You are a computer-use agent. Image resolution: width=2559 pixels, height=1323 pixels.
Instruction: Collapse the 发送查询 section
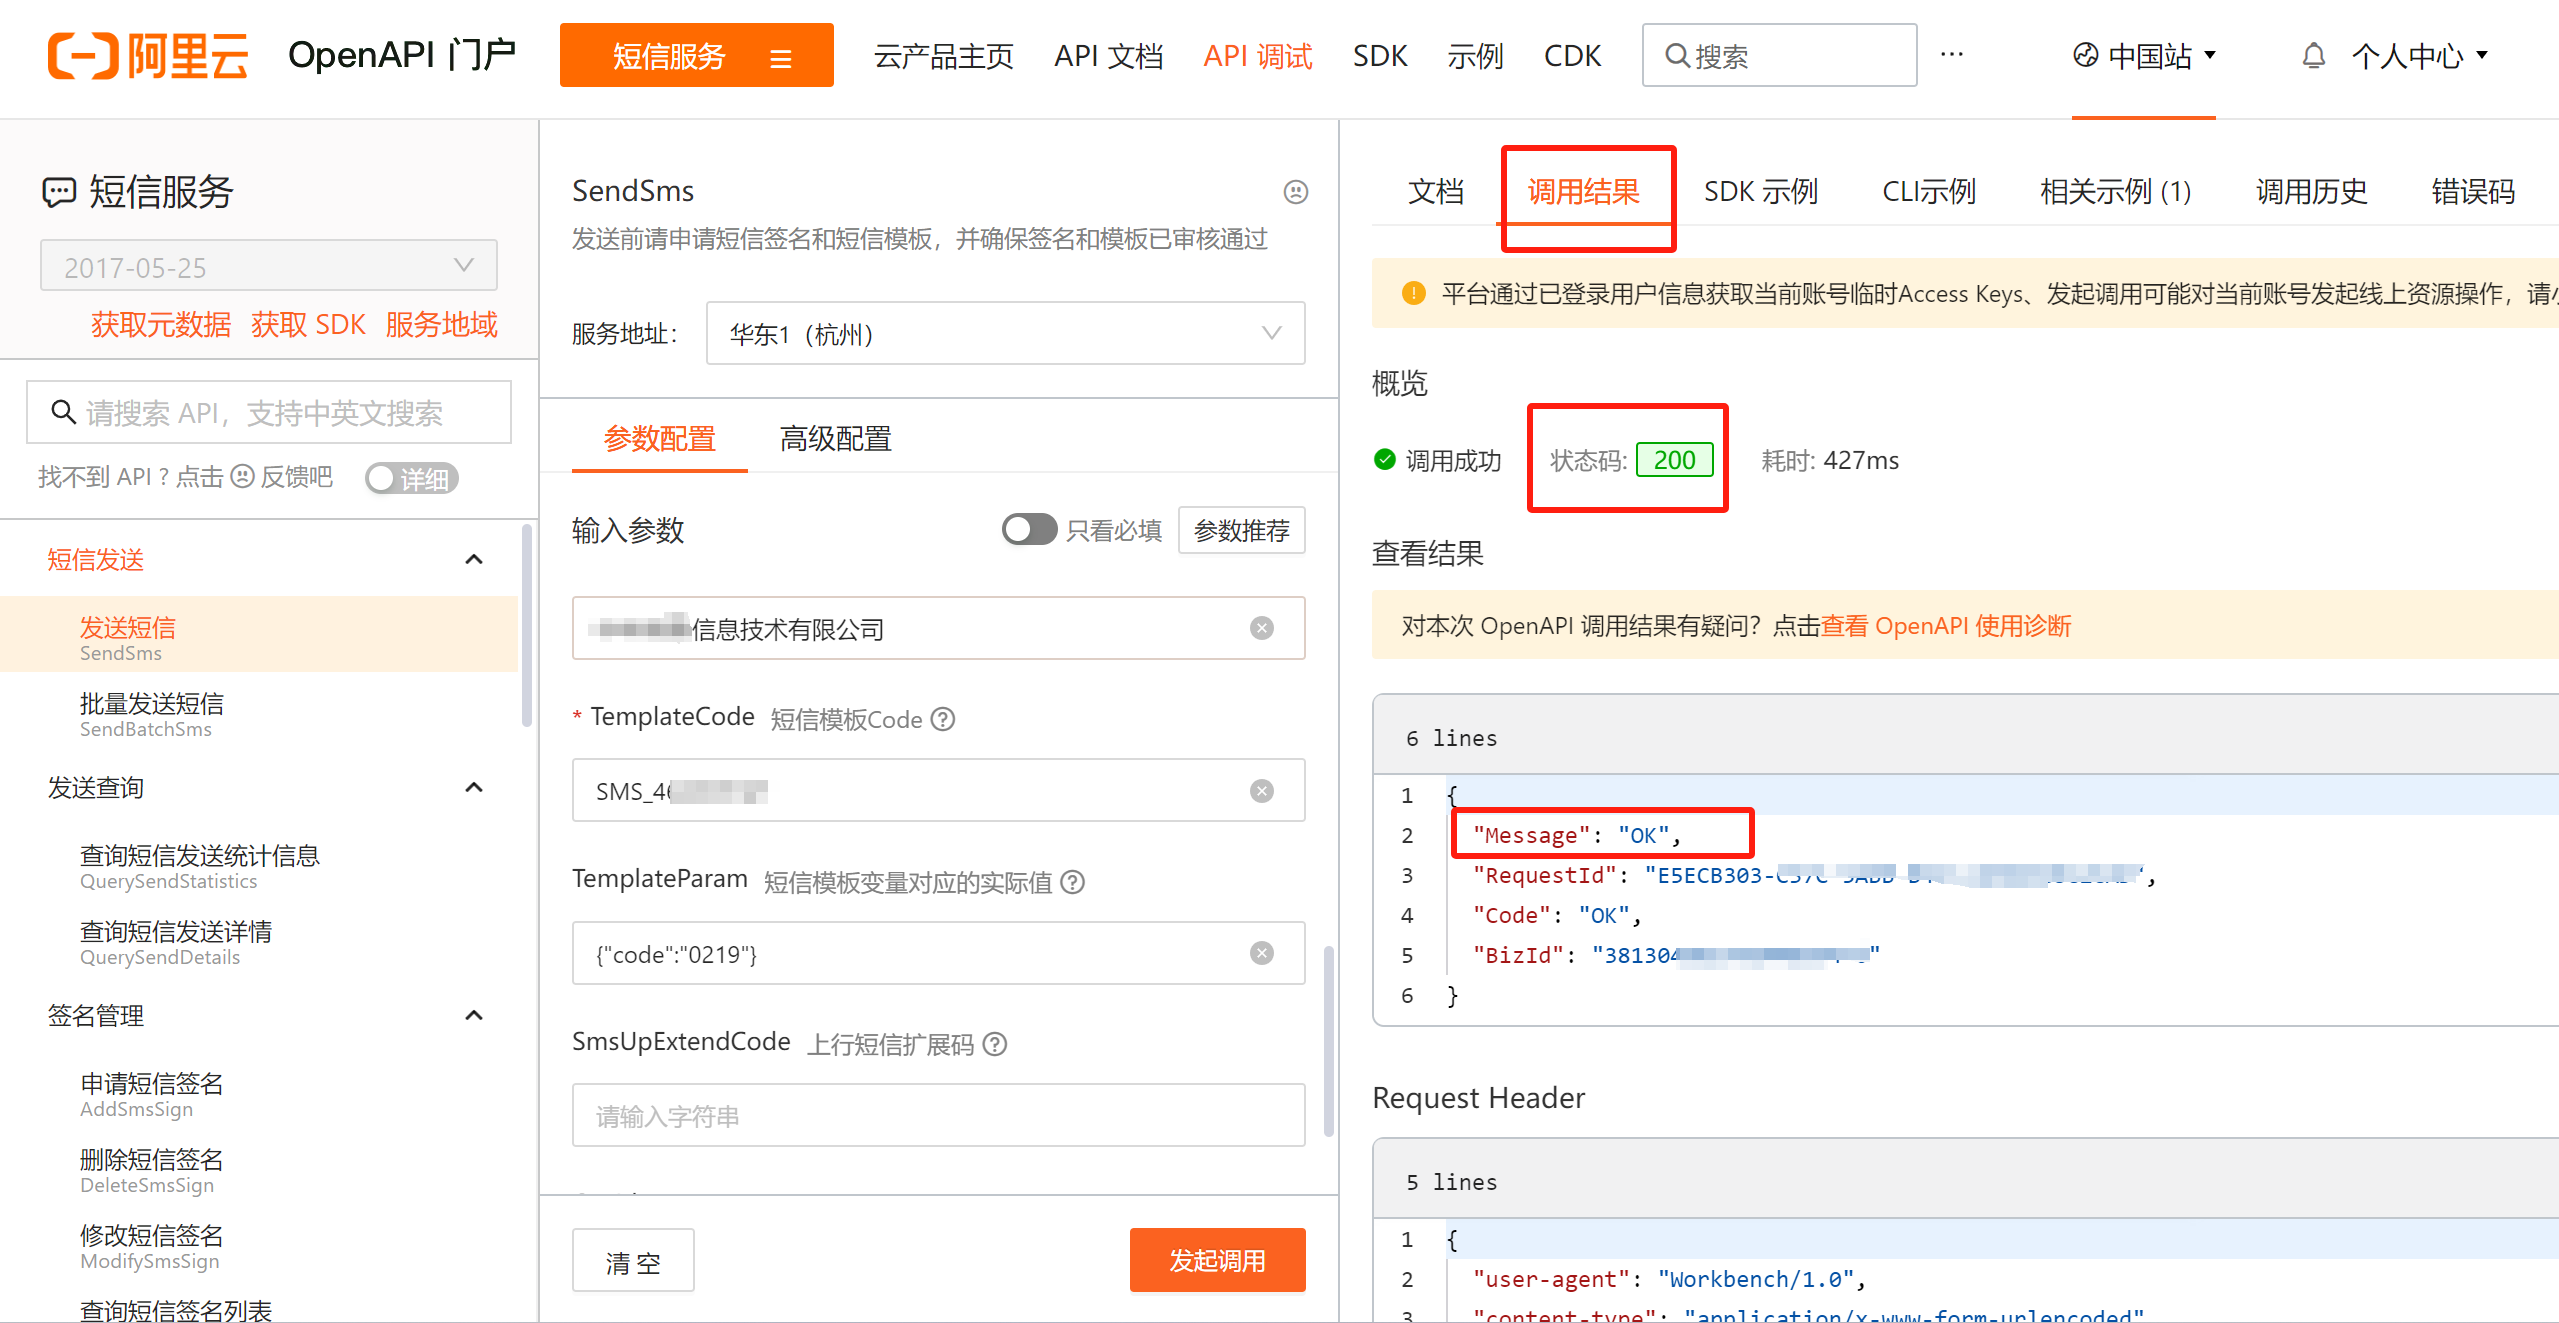pos(475,787)
